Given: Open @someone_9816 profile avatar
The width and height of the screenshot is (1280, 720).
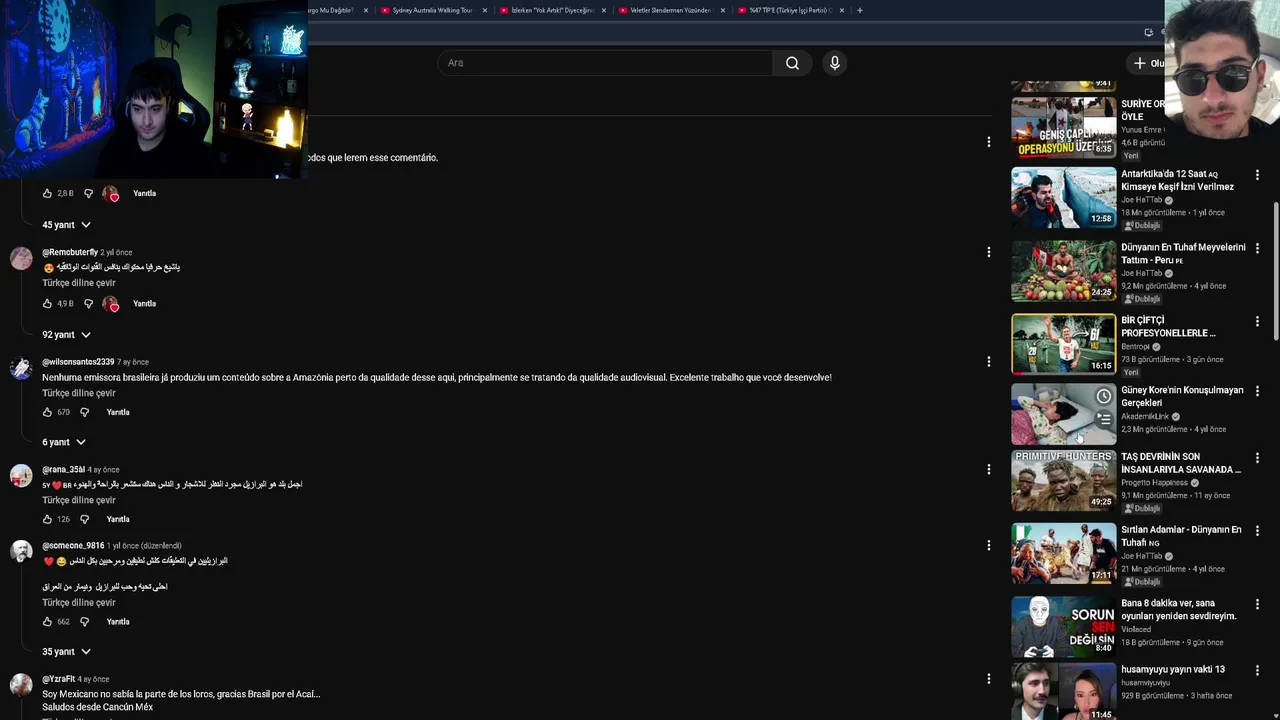Looking at the screenshot, I should tap(21, 552).
